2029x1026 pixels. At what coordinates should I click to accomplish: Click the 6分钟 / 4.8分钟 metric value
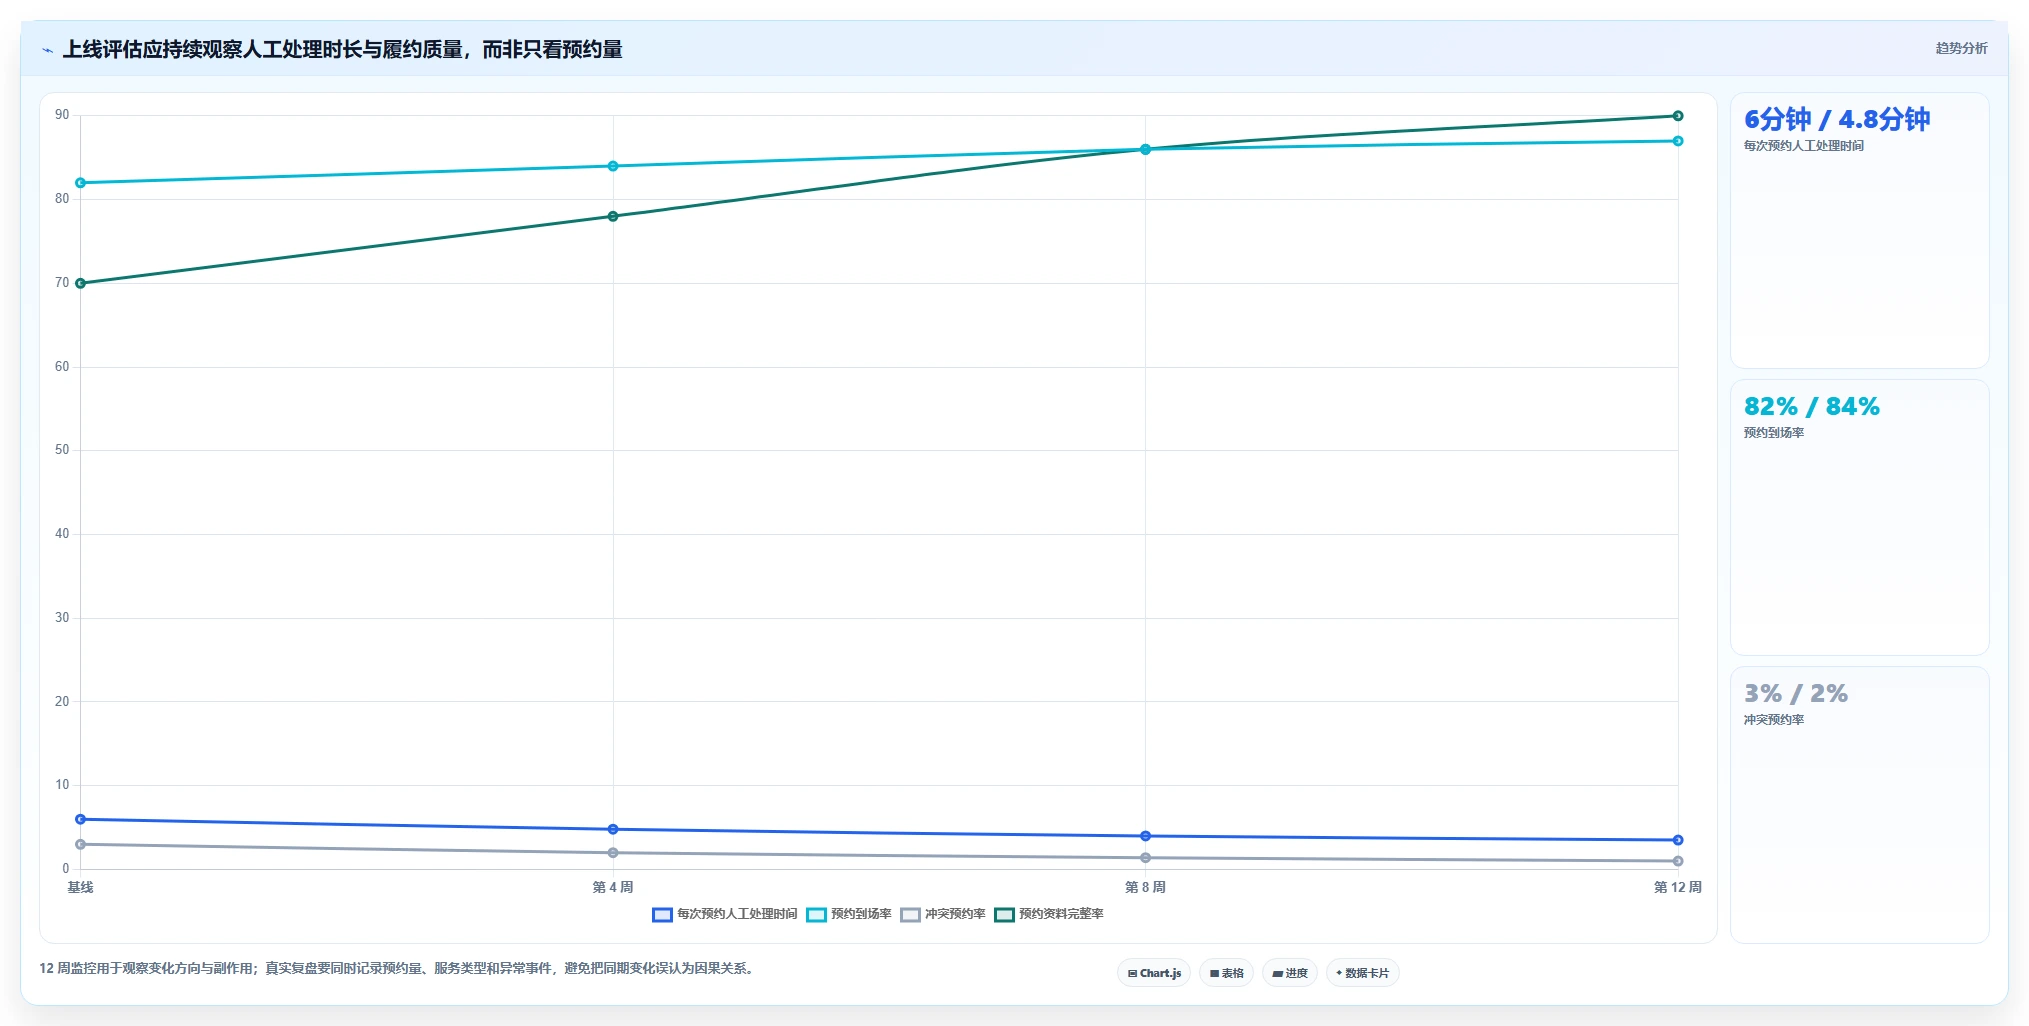(x=1837, y=120)
